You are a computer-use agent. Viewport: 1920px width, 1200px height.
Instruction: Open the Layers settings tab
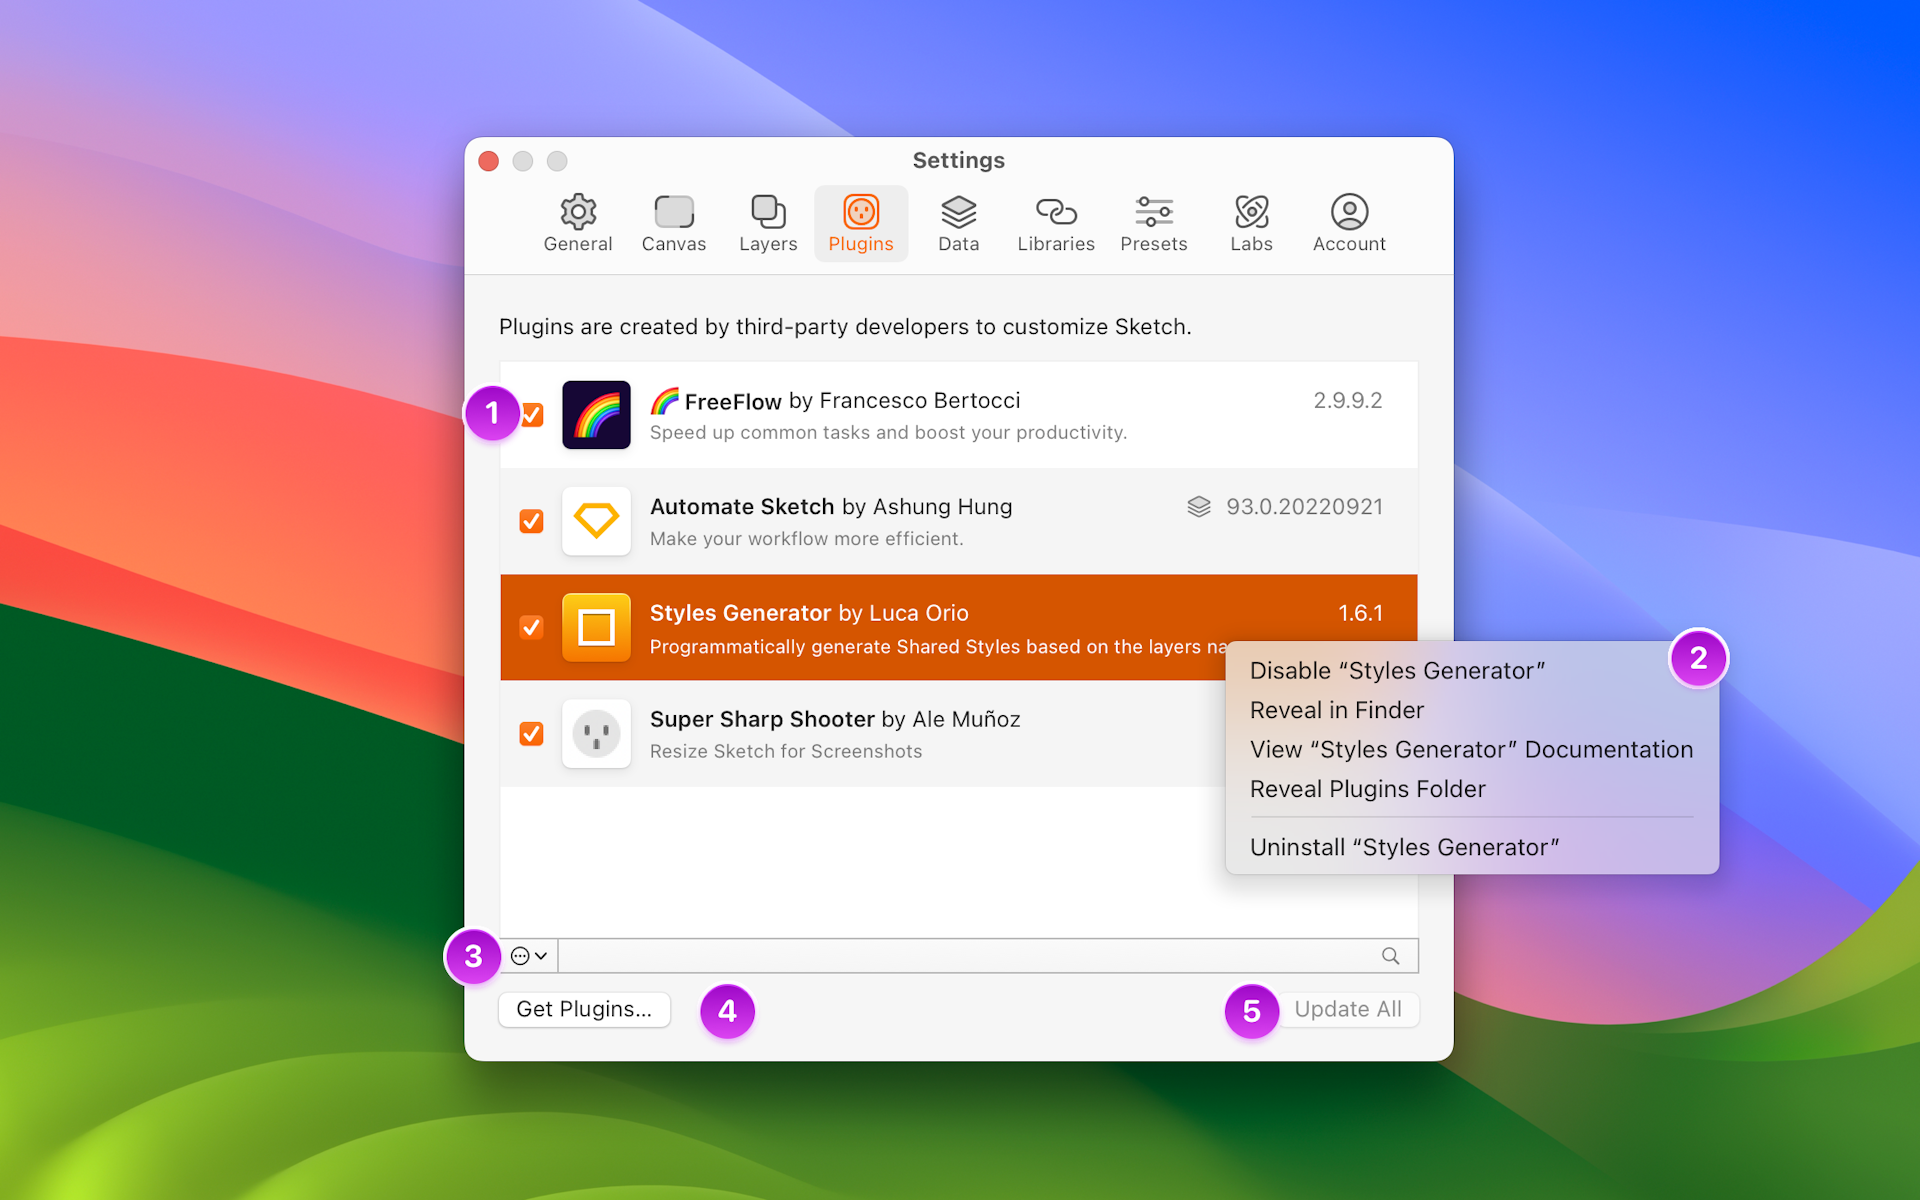pos(768,224)
